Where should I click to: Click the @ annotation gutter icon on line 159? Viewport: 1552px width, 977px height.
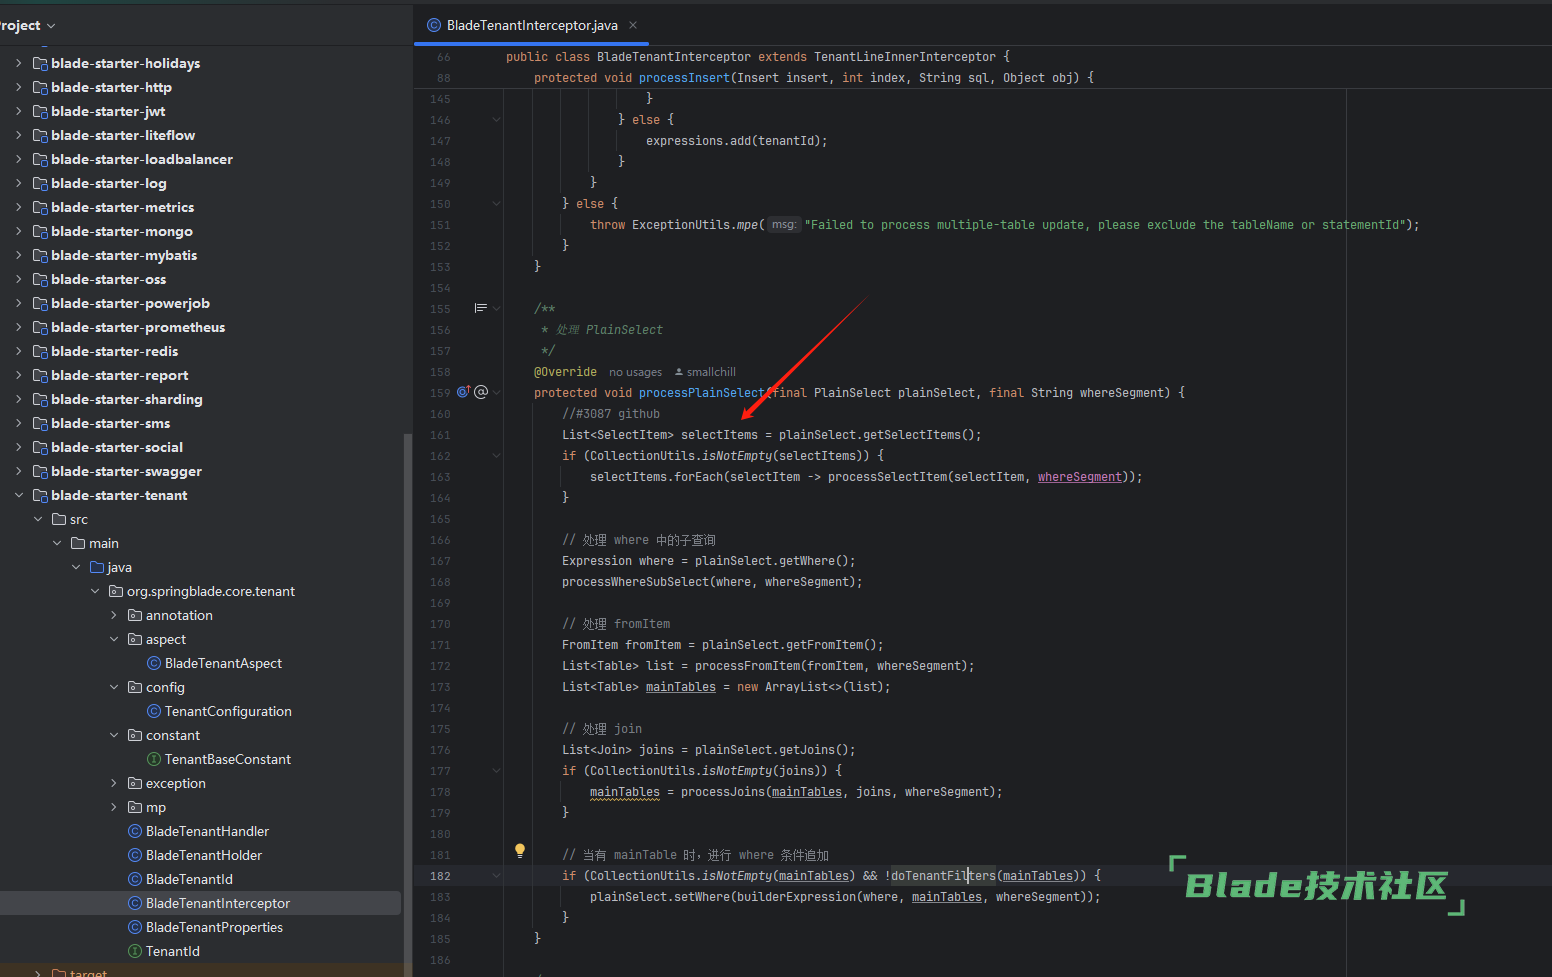tap(481, 392)
